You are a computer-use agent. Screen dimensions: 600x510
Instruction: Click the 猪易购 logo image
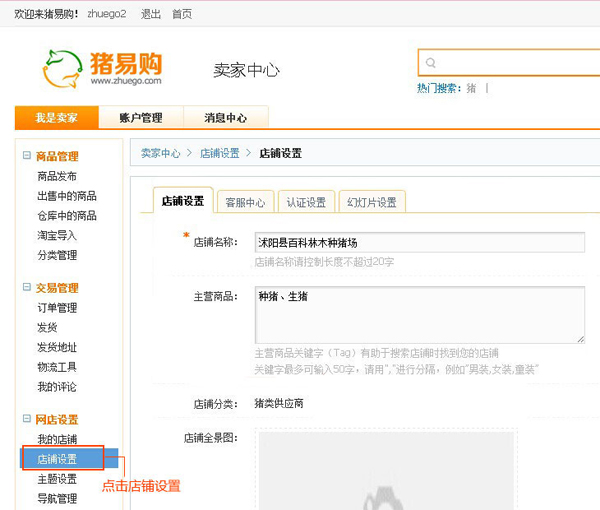click(x=102, y=69)
